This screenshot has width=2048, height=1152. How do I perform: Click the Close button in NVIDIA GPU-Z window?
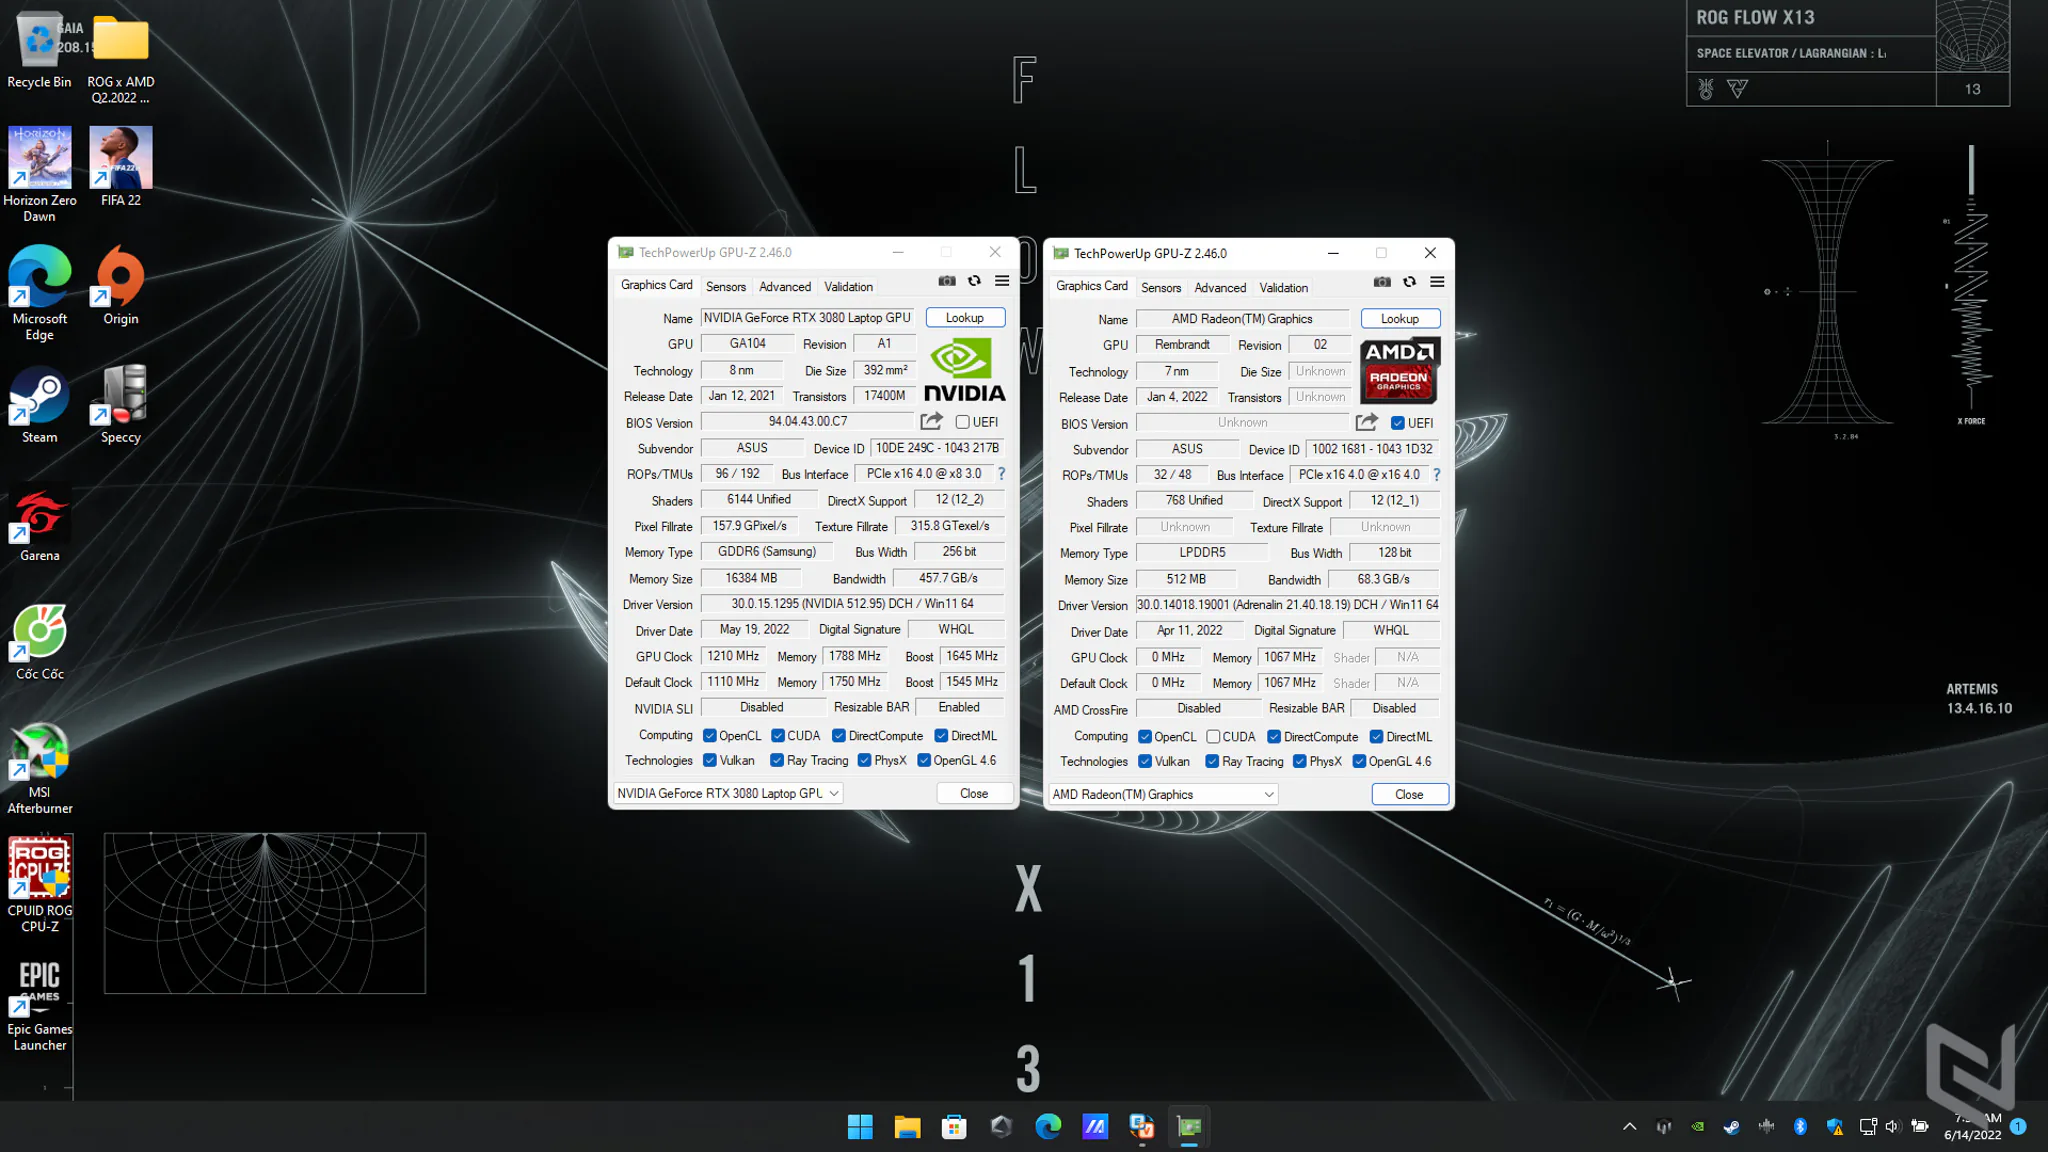pyautogui.click(x=974, y=793)
